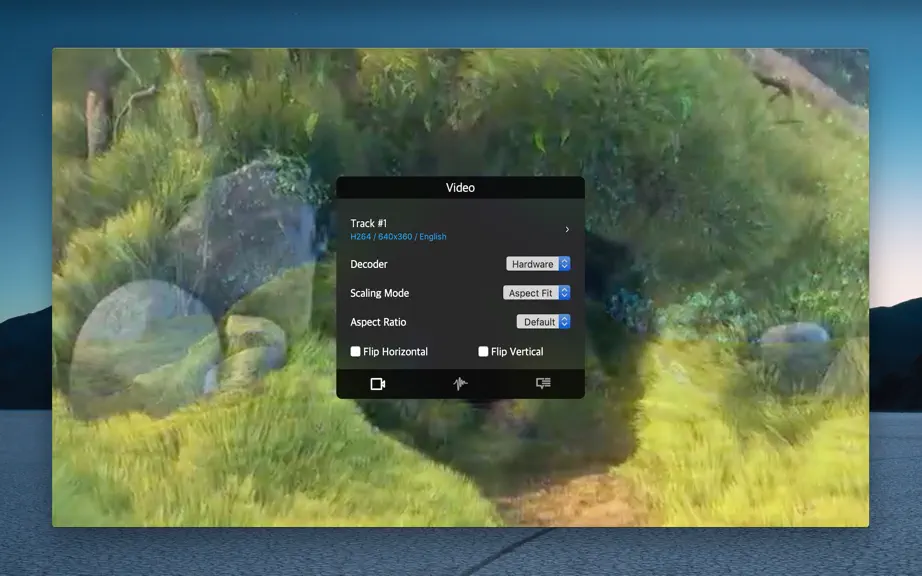Click the Flip Horizontal label text

point(395,351)
